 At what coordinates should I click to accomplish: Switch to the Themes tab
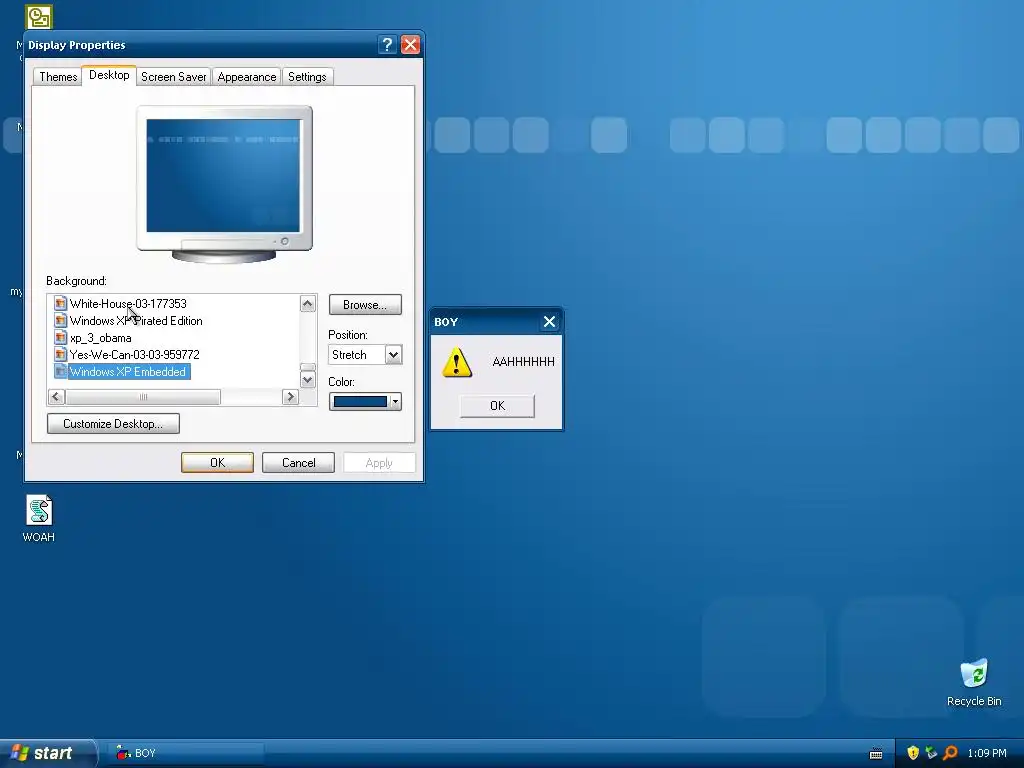[58, 76]
